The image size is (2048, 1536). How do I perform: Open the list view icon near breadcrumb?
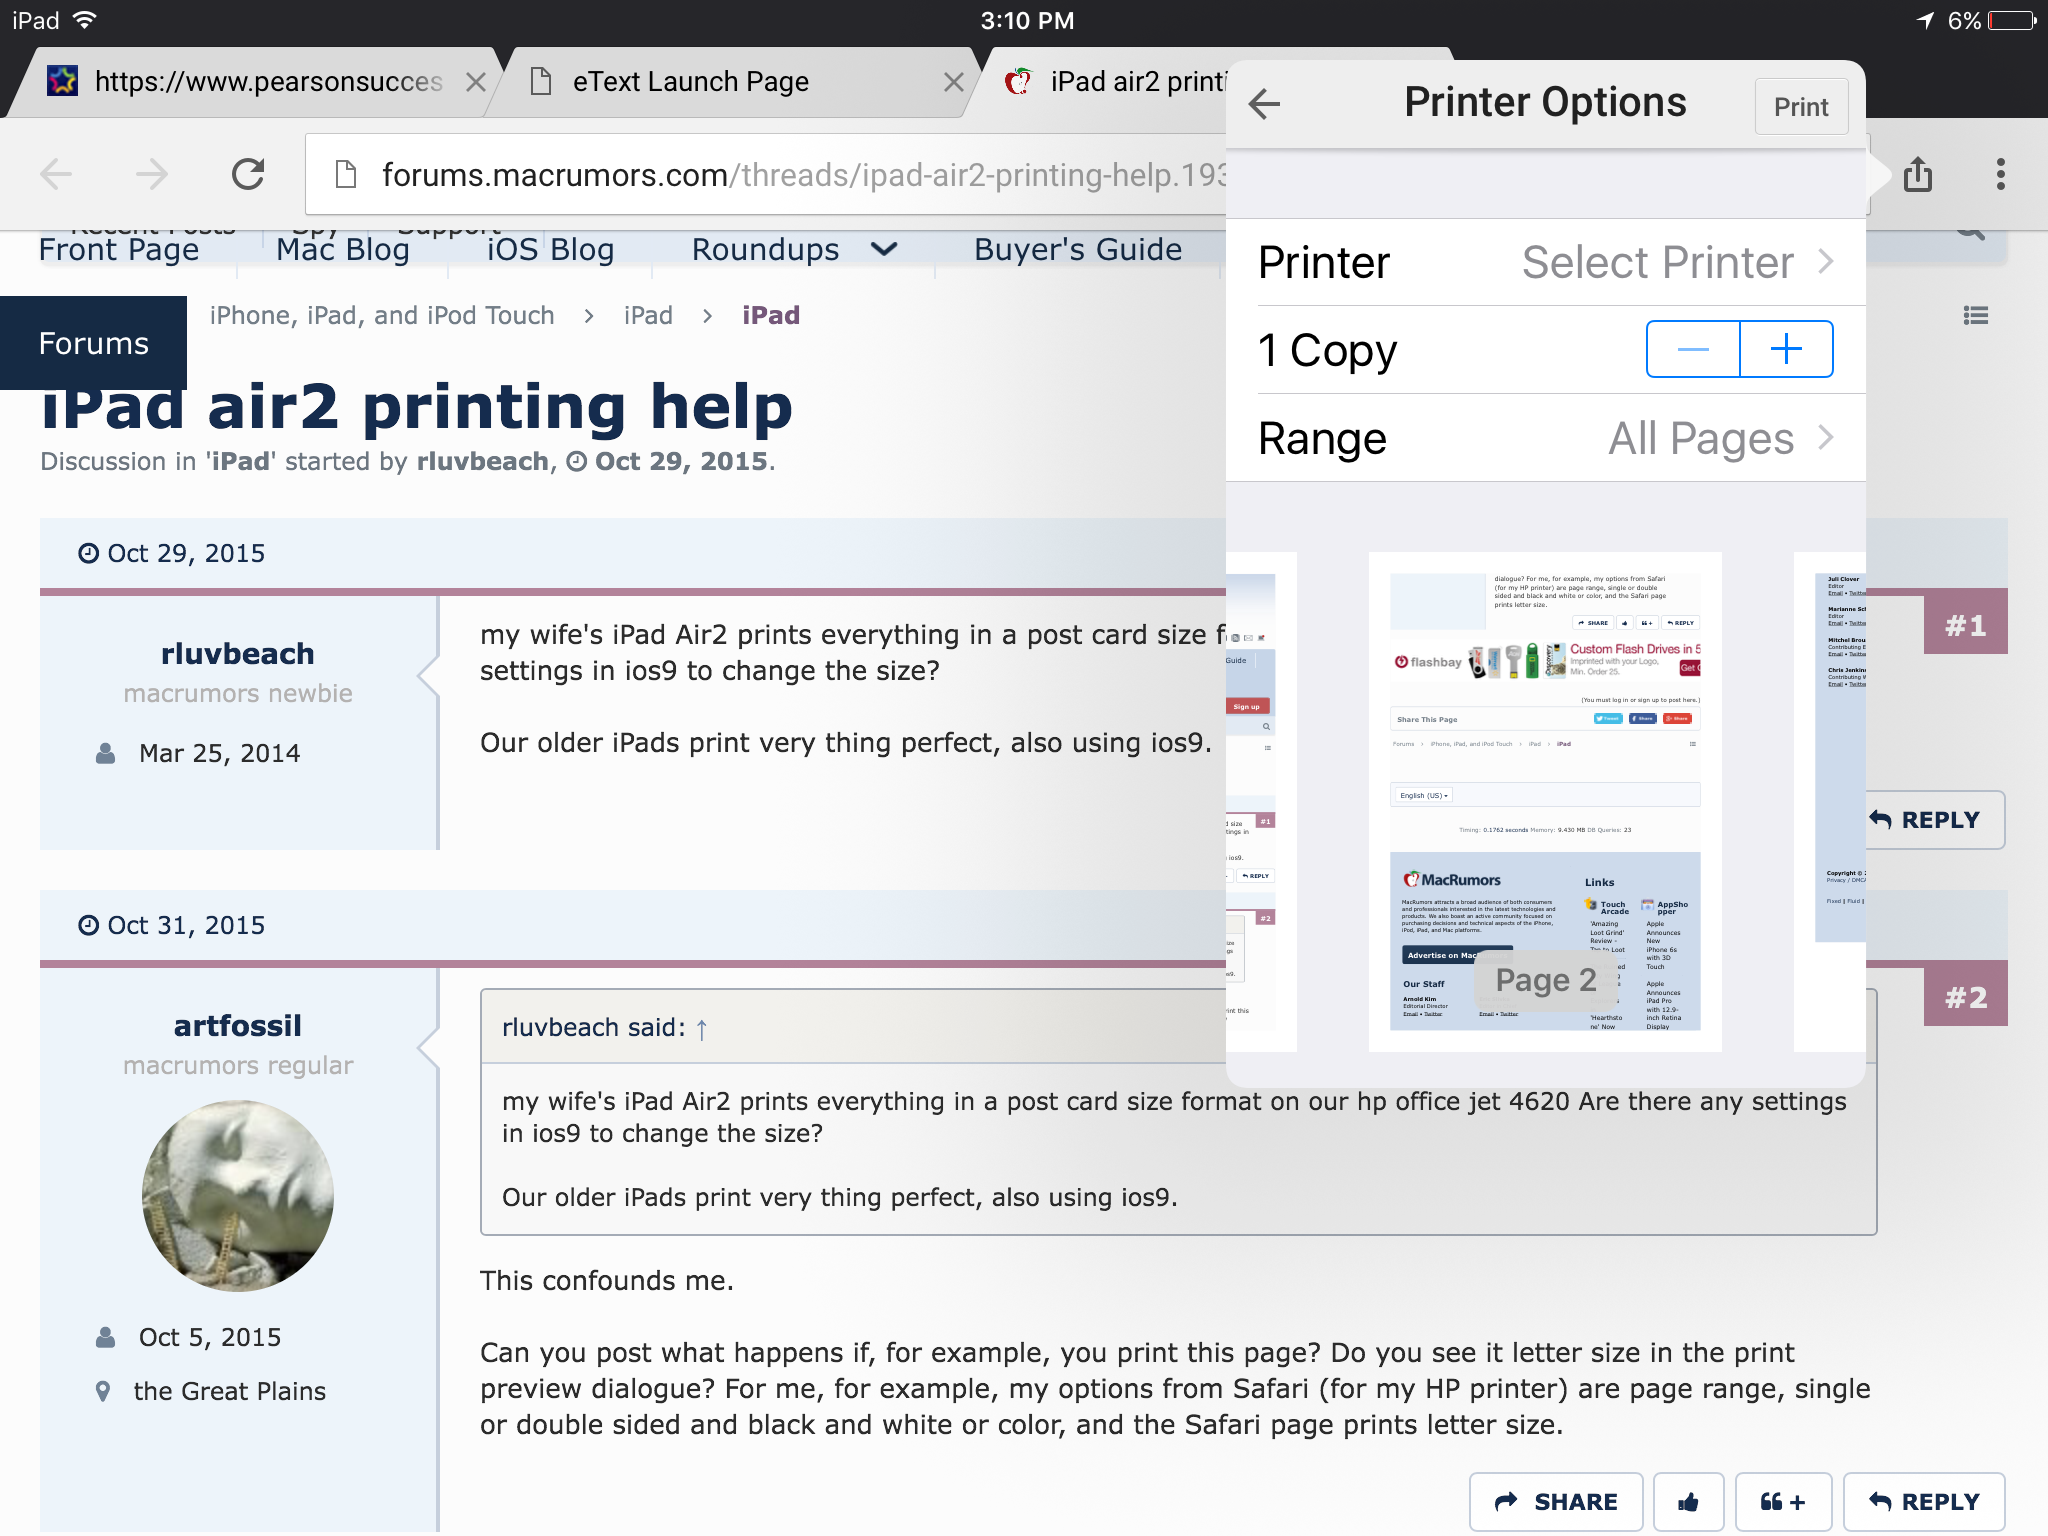coord(1975,316)
